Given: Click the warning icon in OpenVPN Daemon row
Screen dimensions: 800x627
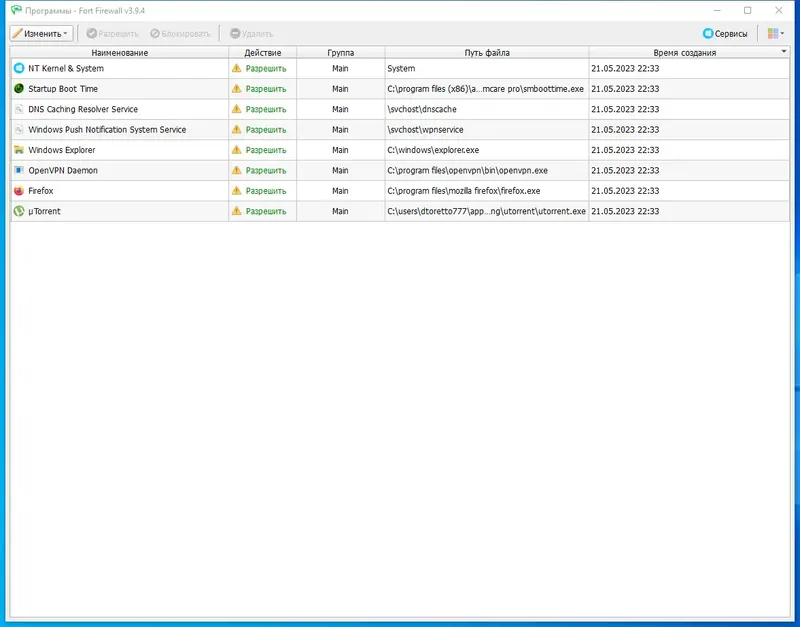Looking at the screenshot, I should [236, 170].
